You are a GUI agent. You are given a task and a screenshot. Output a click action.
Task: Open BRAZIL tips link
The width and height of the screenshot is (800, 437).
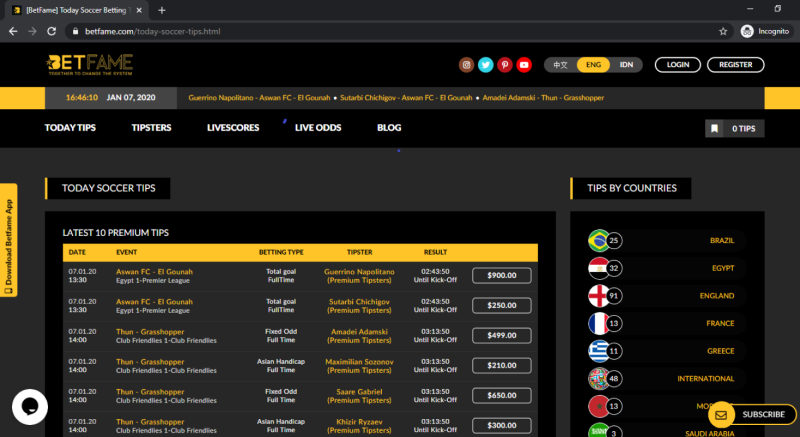(x=722, y=241)
